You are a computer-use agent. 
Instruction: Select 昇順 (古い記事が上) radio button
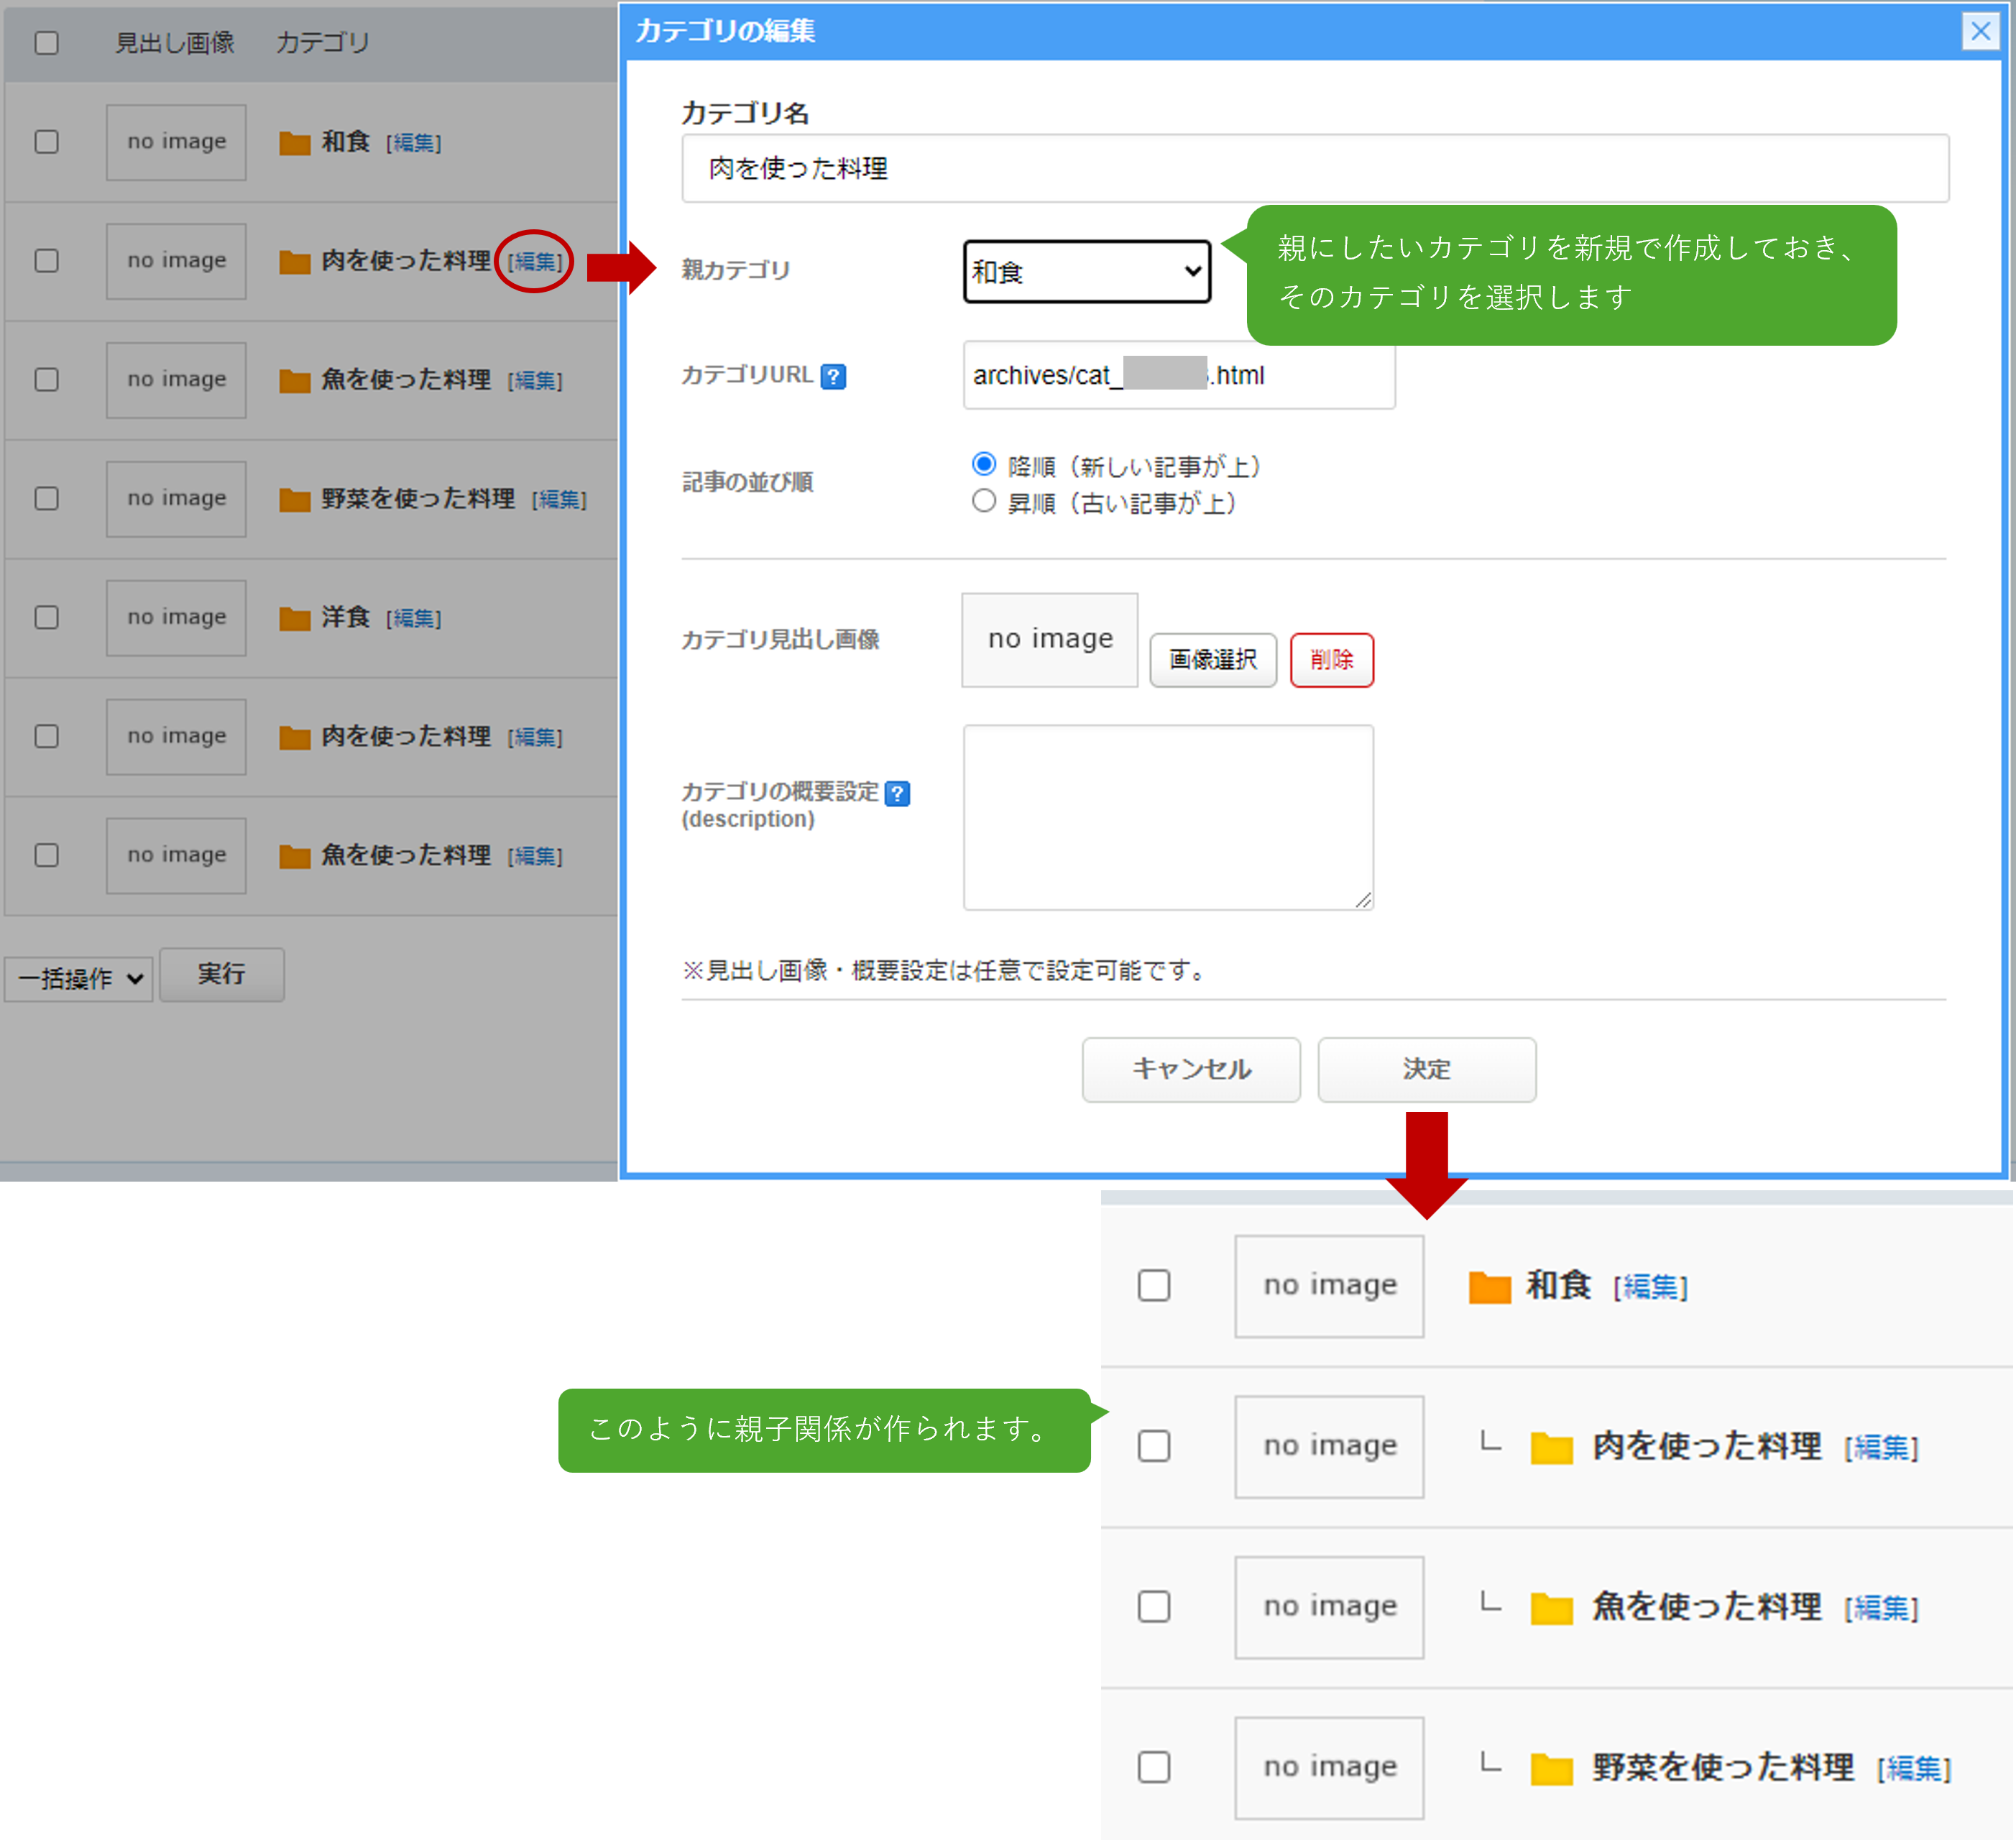click(x=984, y=501)
